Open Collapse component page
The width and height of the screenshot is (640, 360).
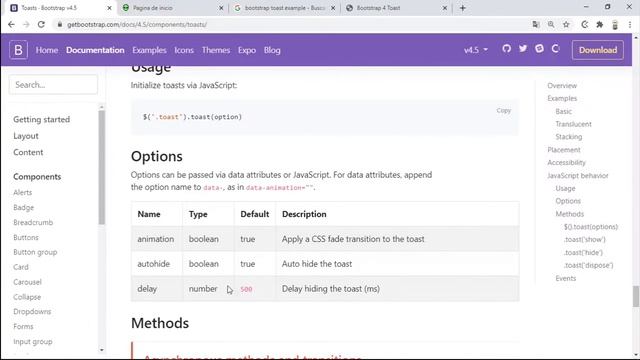(27, 297)
